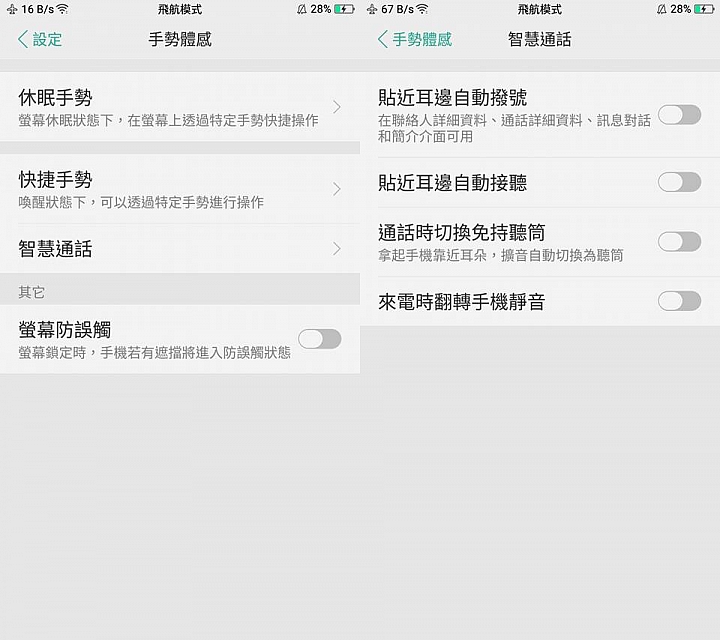Tap 貼近耳邊自動撥號 title text
Screen dimensions: 720x640
pos(452,97)
